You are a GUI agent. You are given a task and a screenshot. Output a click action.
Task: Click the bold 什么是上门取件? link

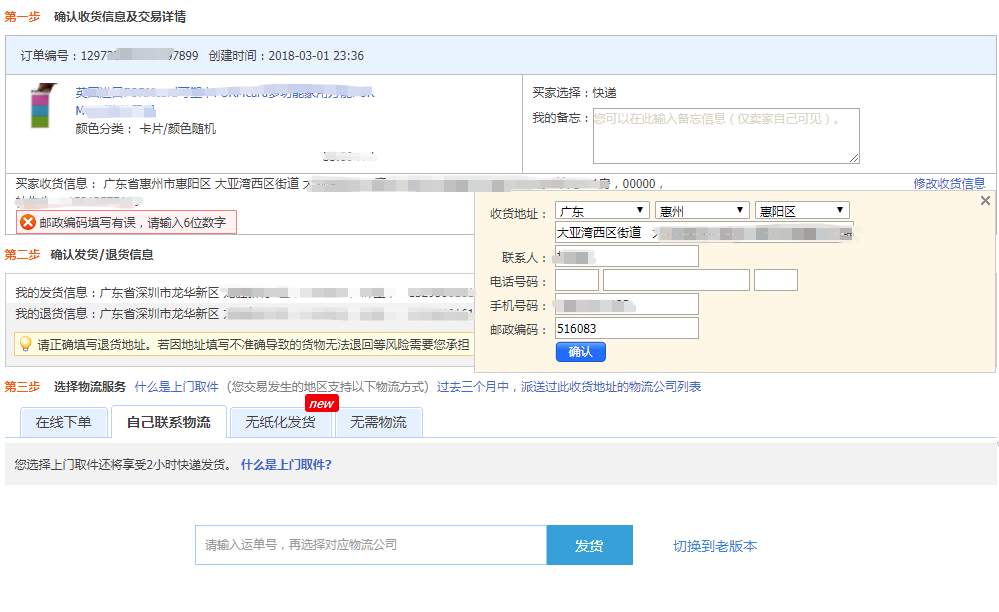pos(285,464)
